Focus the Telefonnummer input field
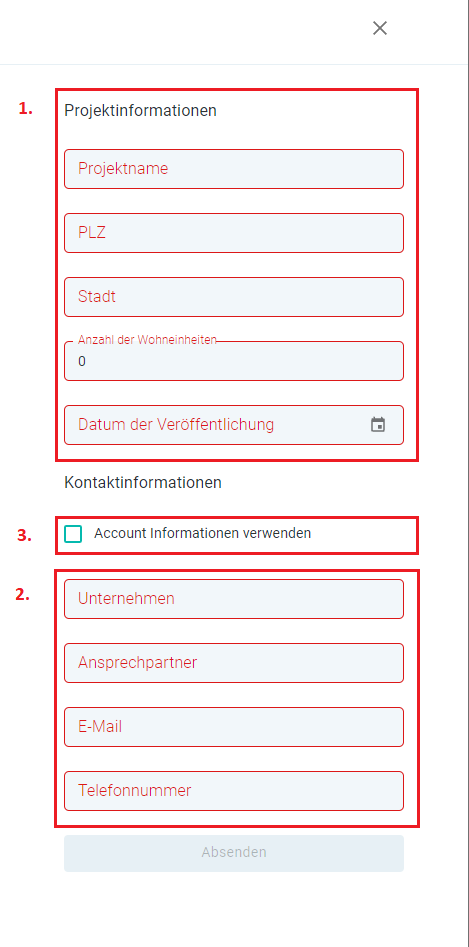Viewport: 469px width, 947px height. [x=234, y=791]
